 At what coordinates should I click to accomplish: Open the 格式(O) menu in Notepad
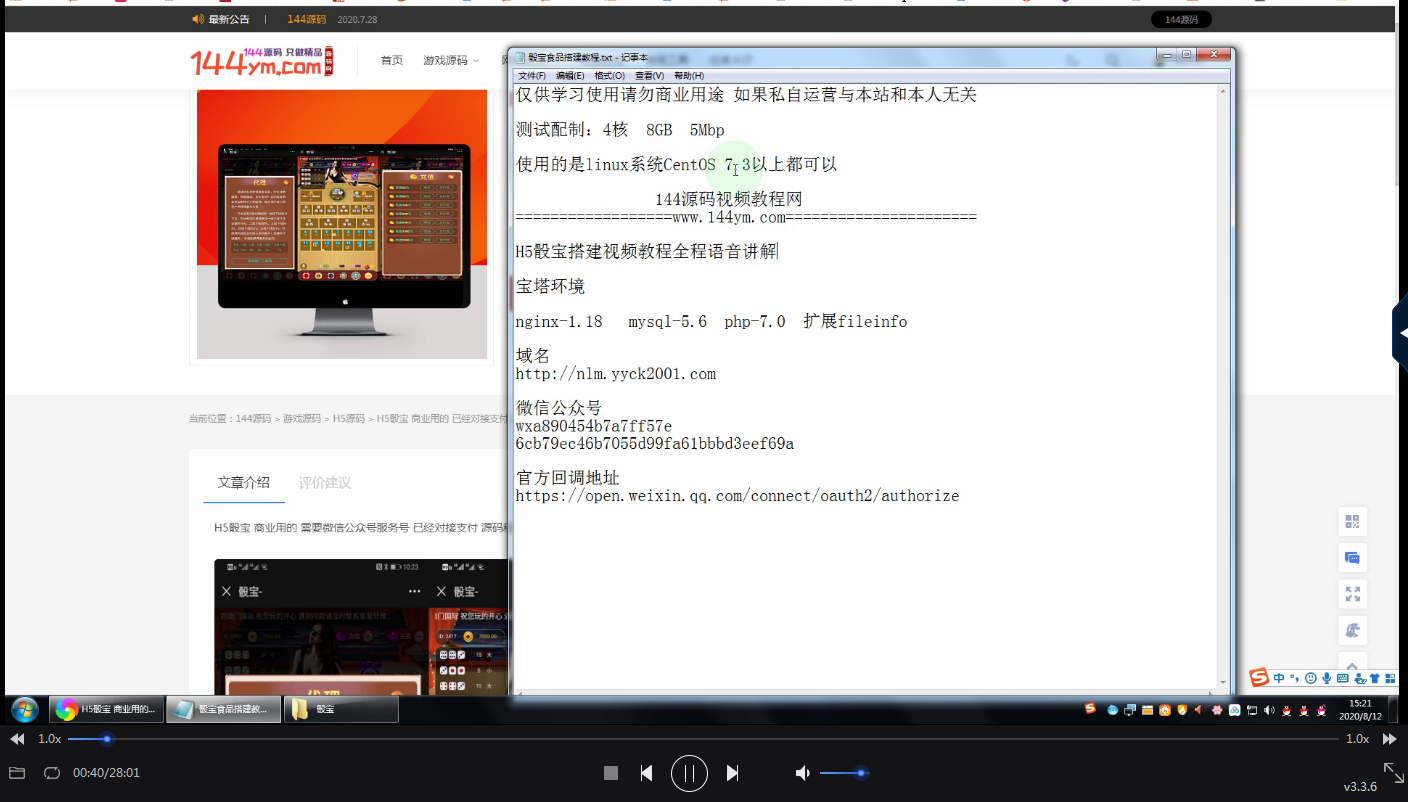[609, 76]
